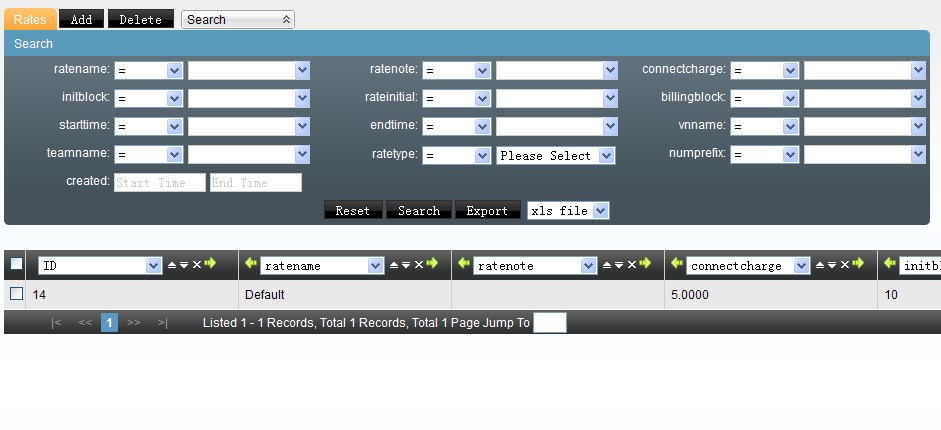Go to the next page of records

coord(134,323)
